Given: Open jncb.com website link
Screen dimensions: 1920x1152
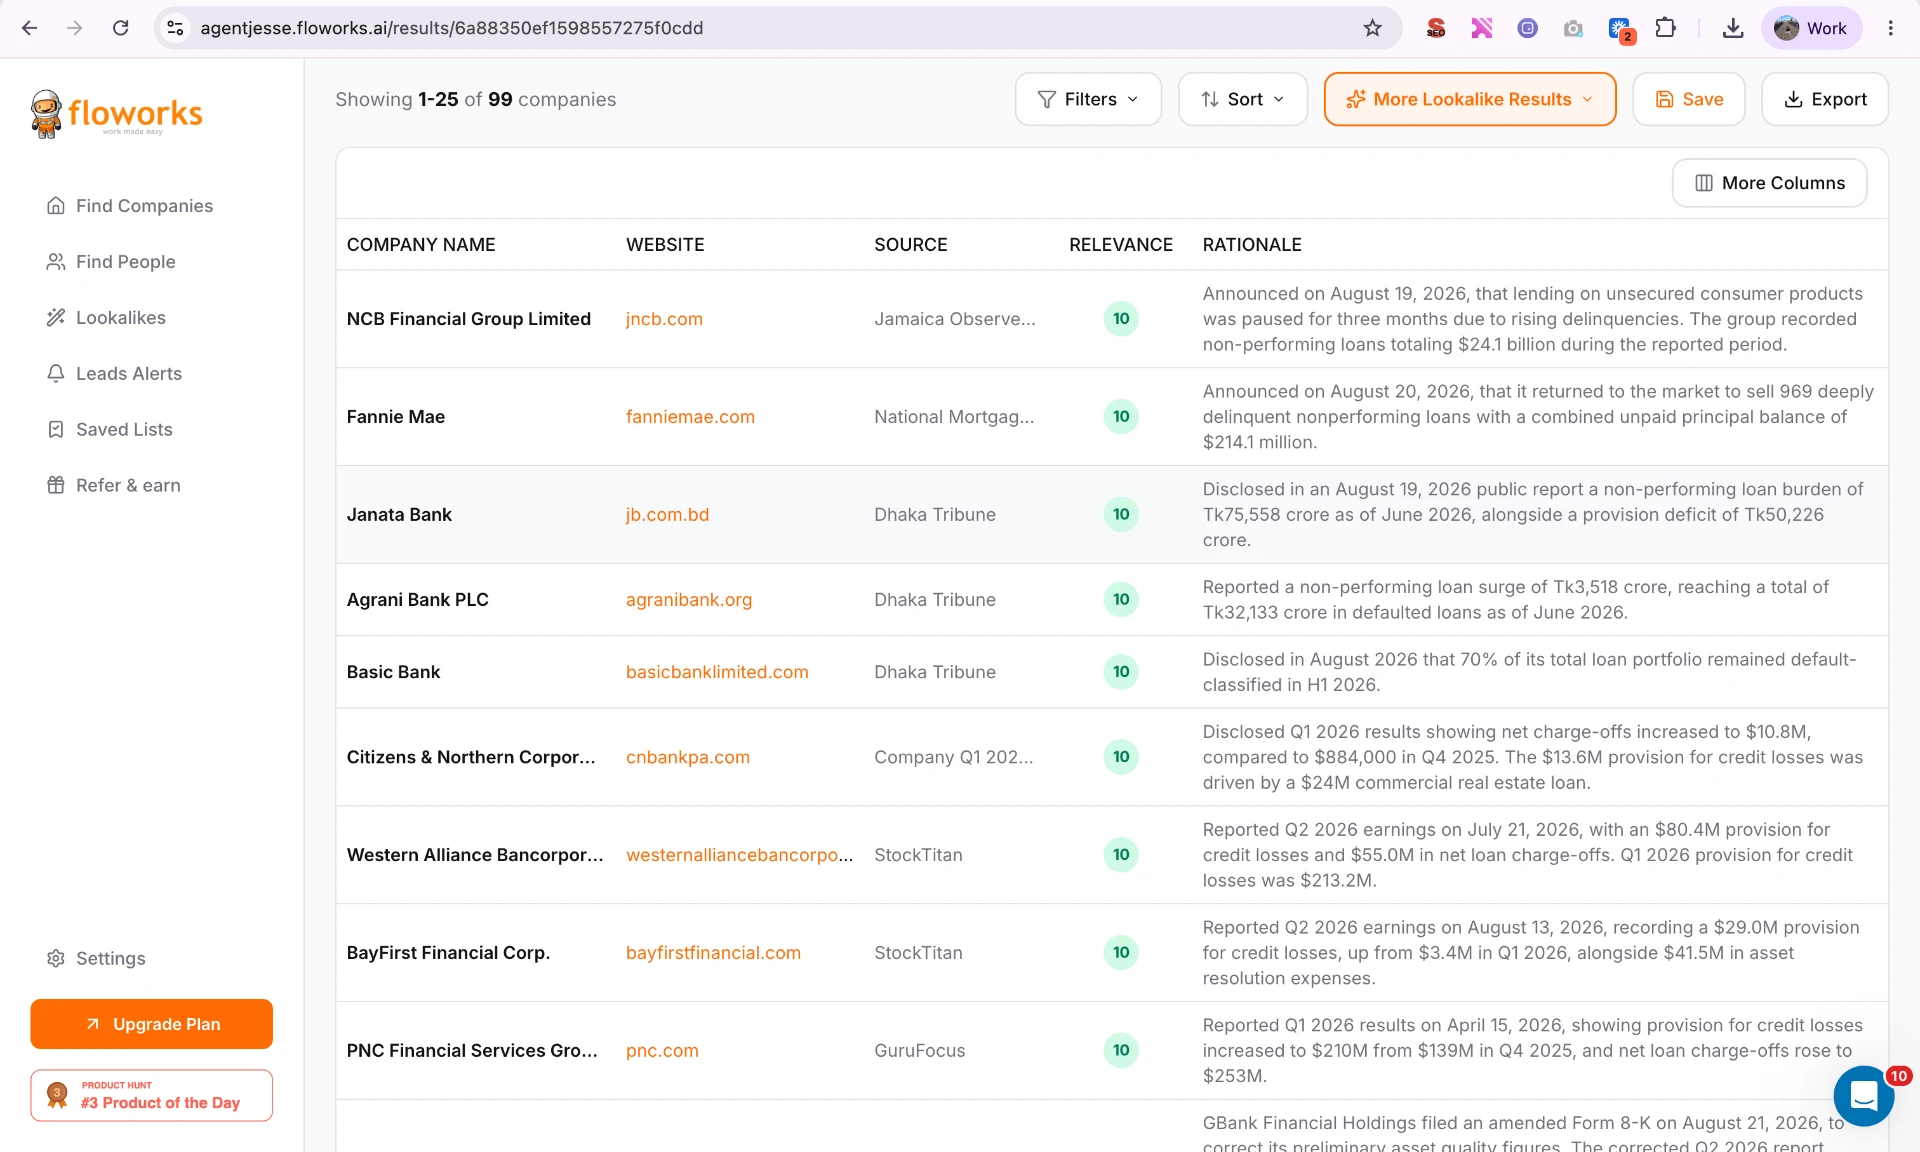Looking at the screenshot, I should [664, 319].
